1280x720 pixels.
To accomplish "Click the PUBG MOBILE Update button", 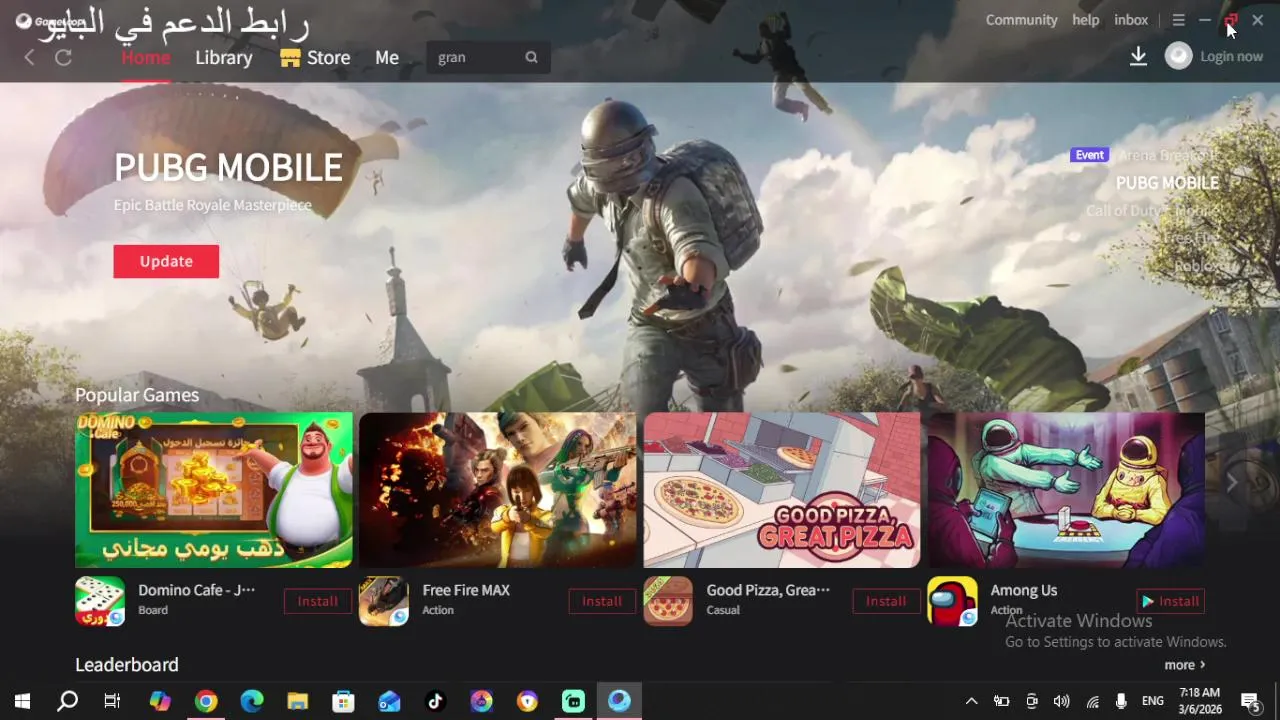I will (x=166, y=261).
